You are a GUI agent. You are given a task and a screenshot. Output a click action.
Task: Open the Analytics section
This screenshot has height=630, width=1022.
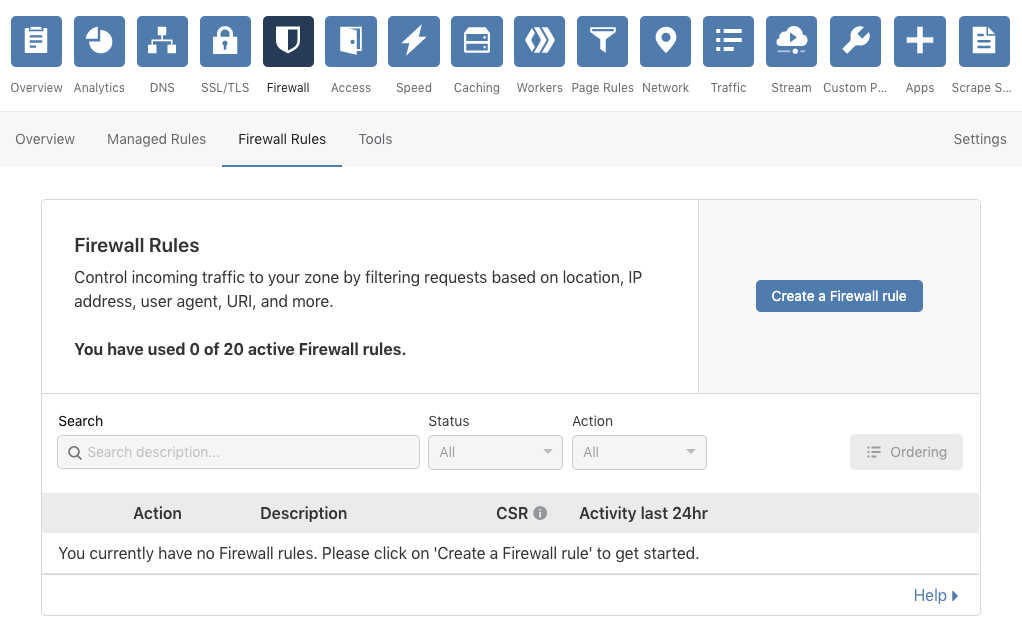pyautogui.click(x=99, y=41)
